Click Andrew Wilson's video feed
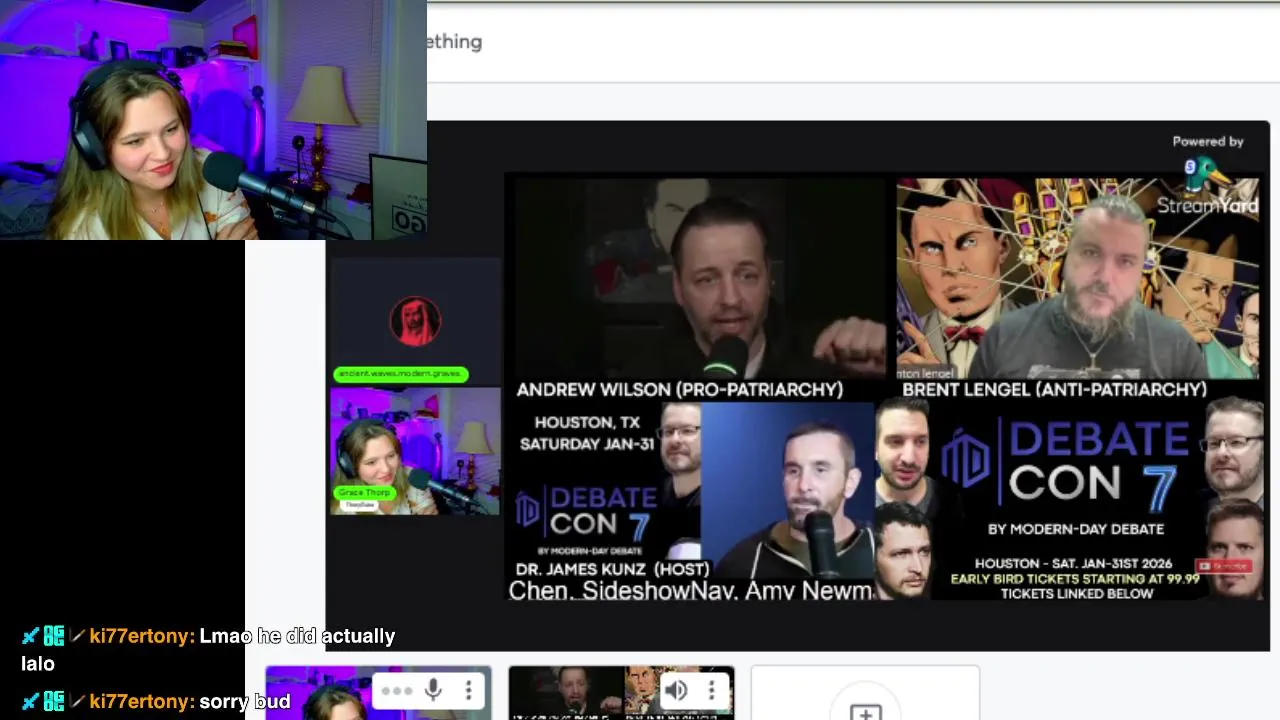Screen dimensions: 1280x720 700,278
